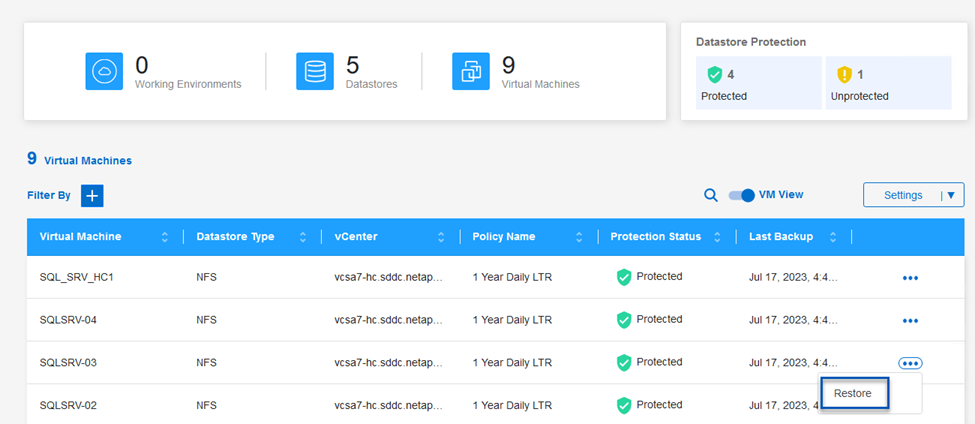Add a filter with the plus icon
The height and width of the screenshot is (424, 975).
[92, 196]
